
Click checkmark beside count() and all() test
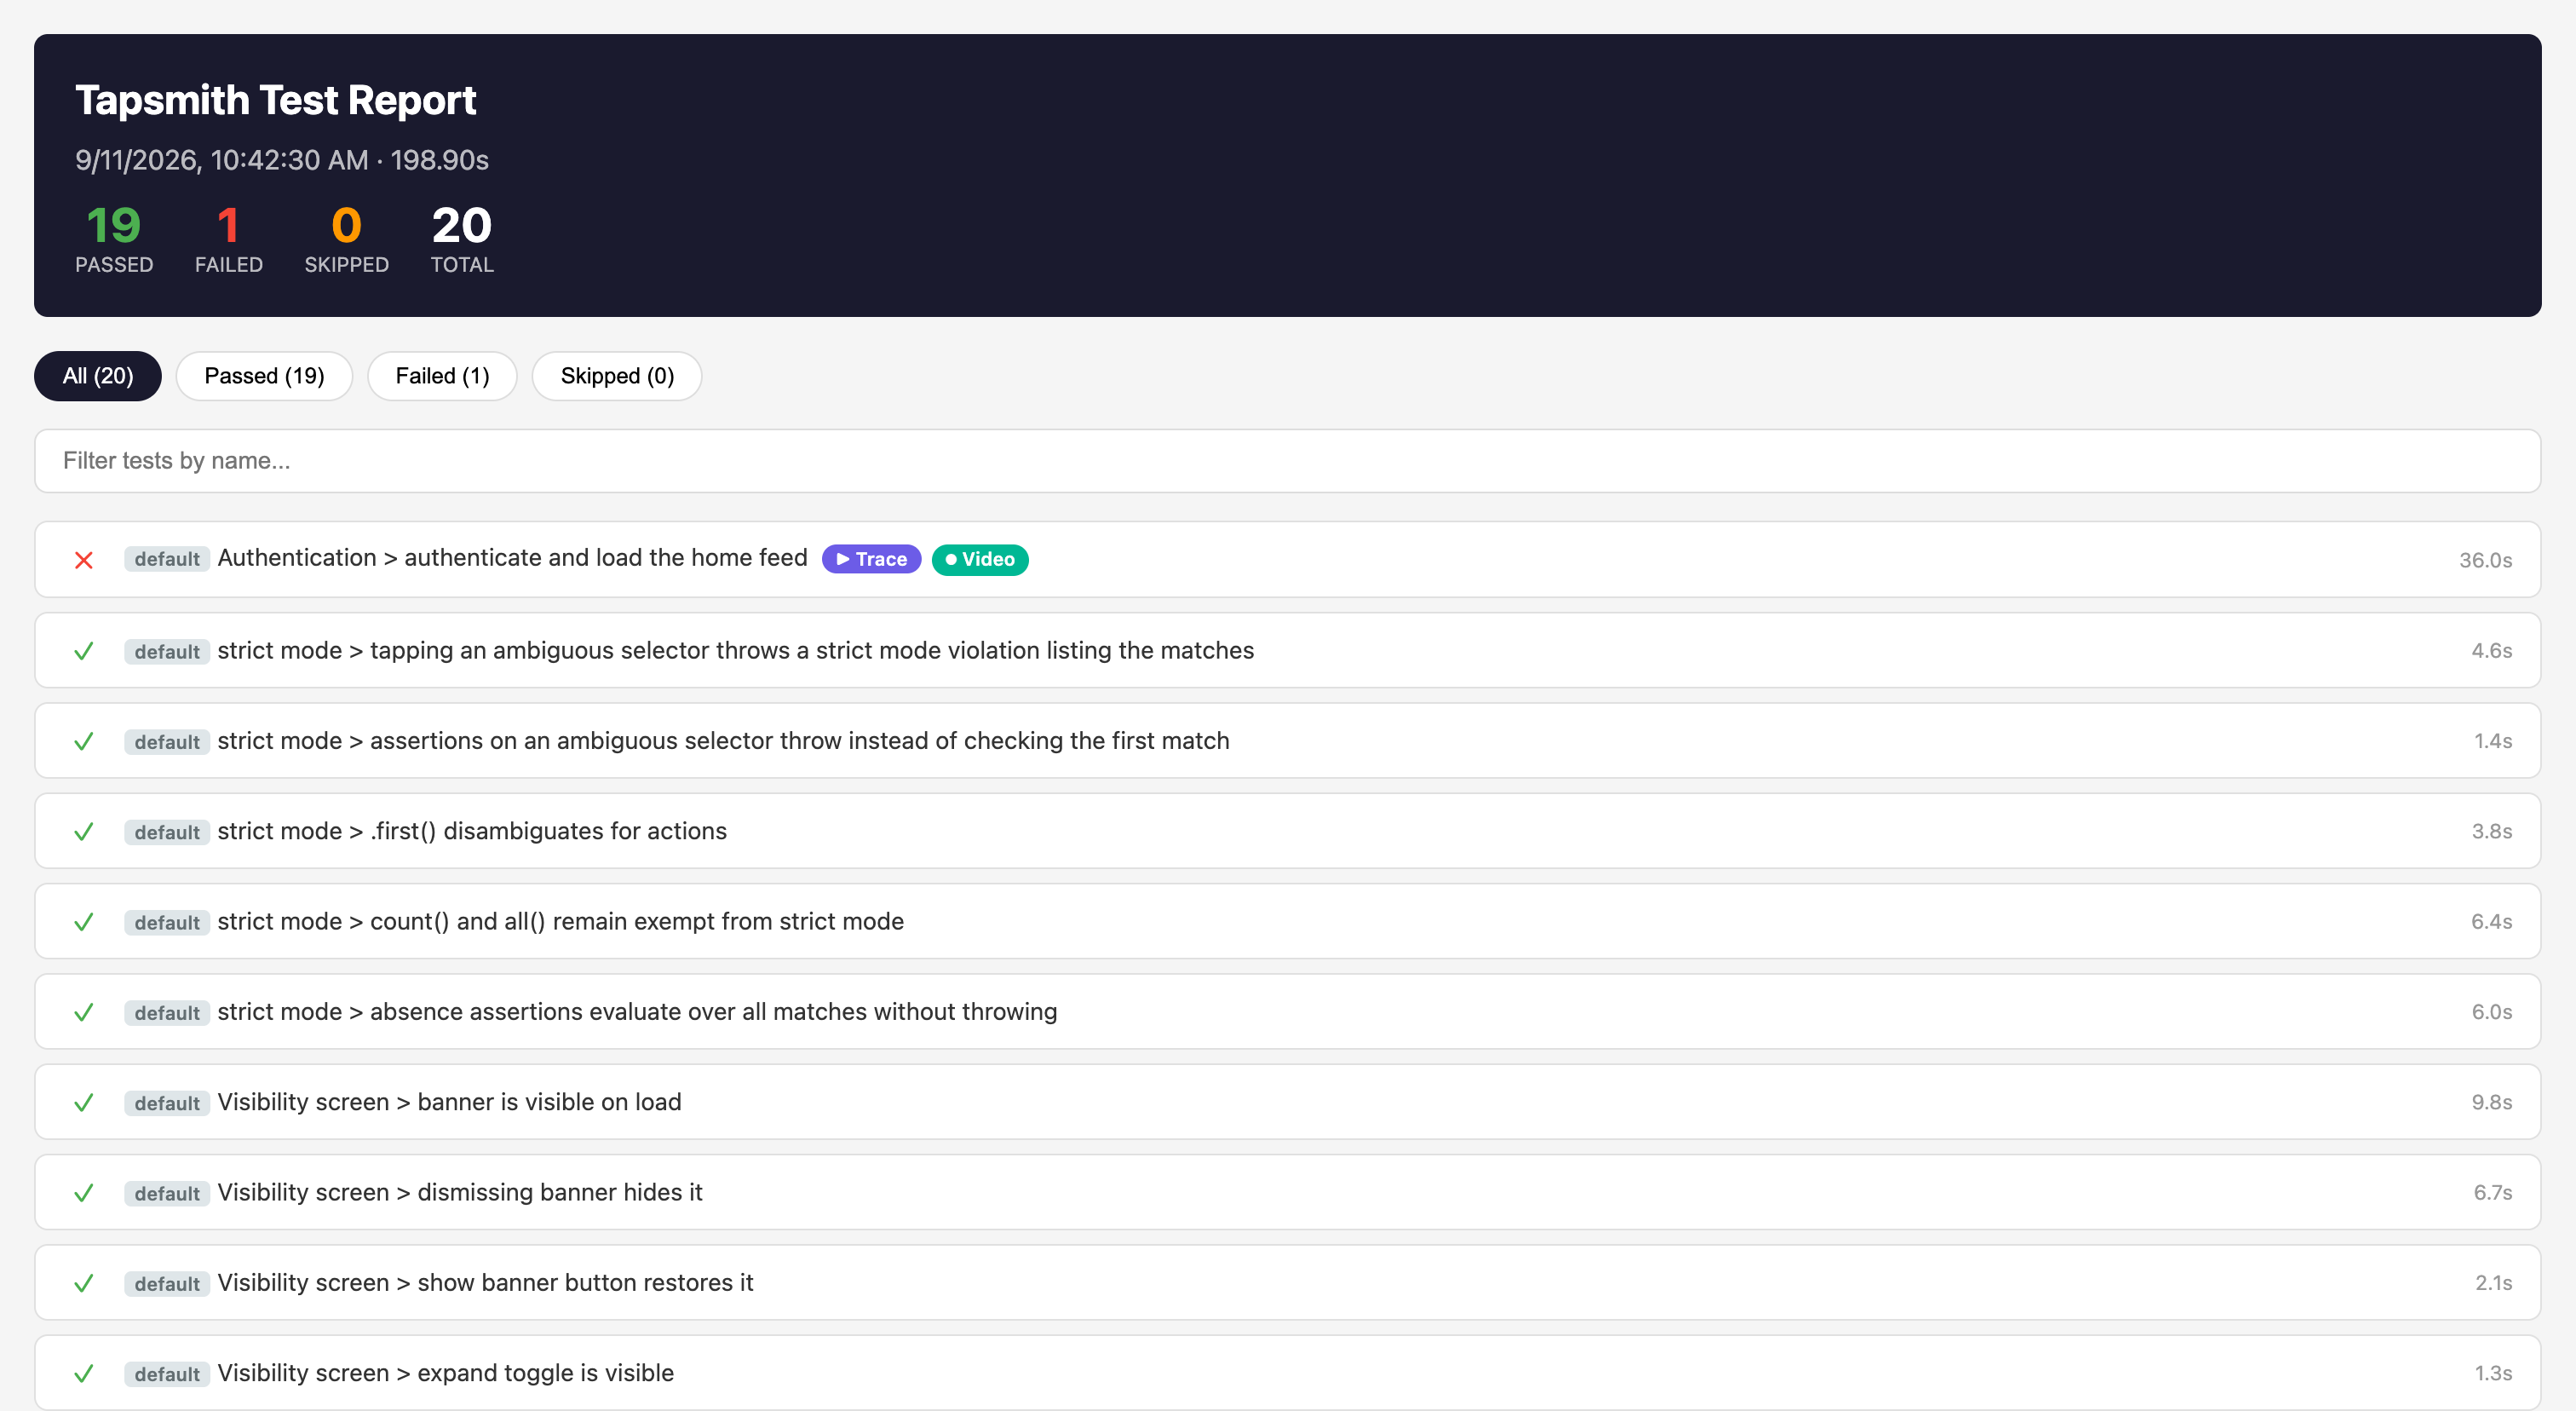point(84,922)
